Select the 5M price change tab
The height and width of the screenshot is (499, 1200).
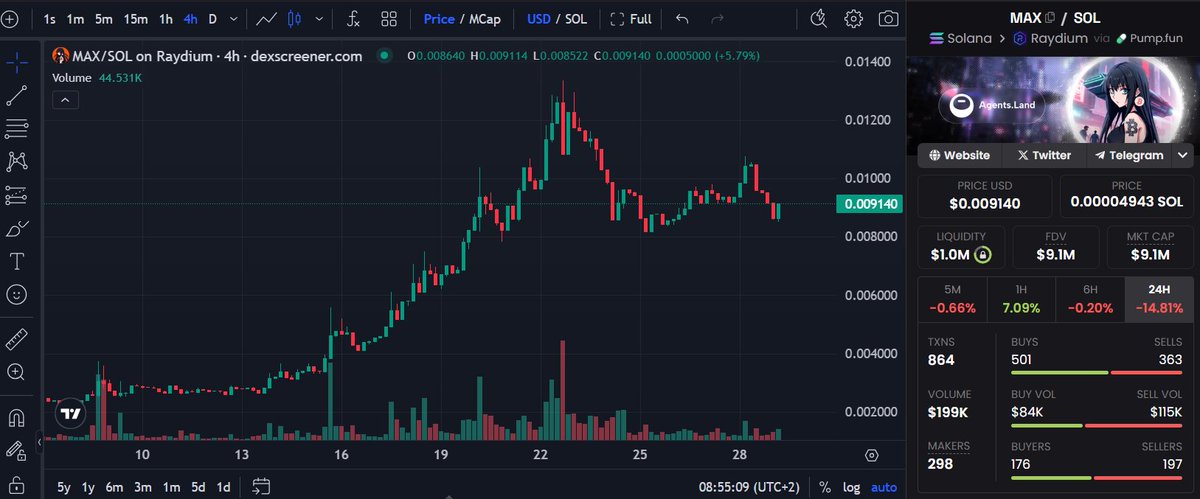(x=952, y=299)
